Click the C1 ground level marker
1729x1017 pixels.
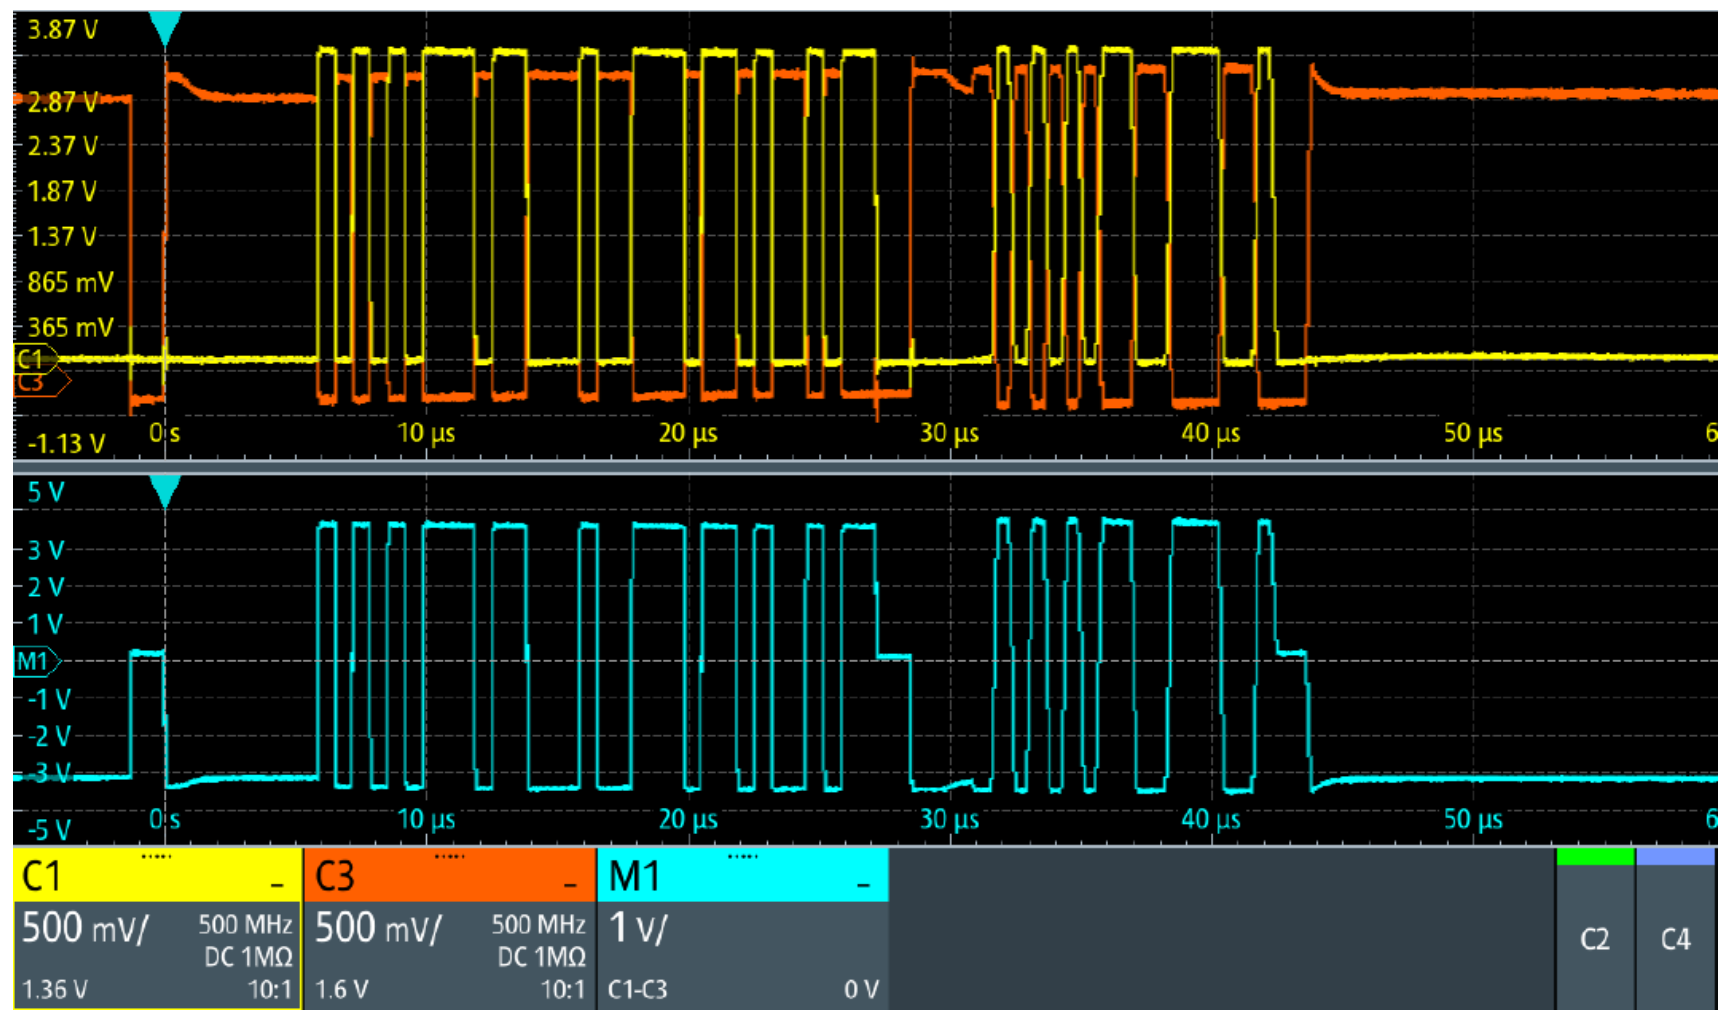(33, 358)
